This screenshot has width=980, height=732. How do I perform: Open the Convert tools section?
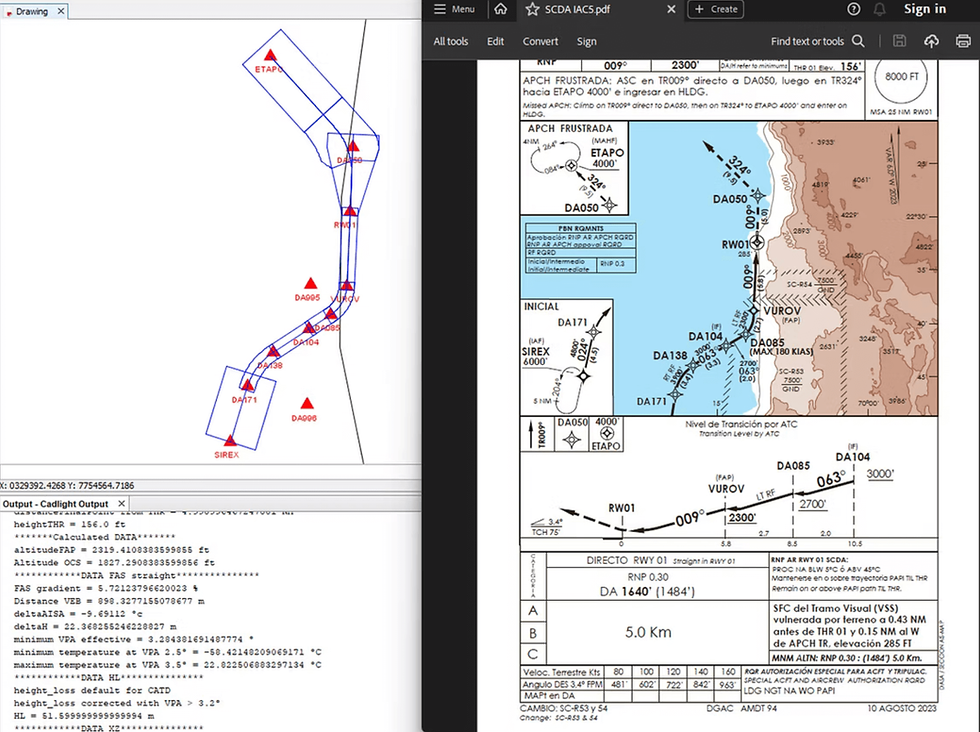tap(540, 41)
